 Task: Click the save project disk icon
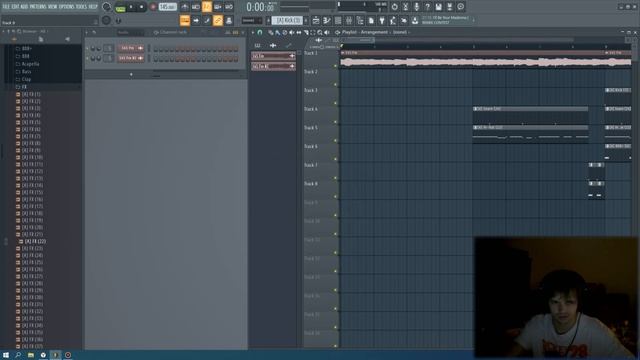click(x=438, y=7)
